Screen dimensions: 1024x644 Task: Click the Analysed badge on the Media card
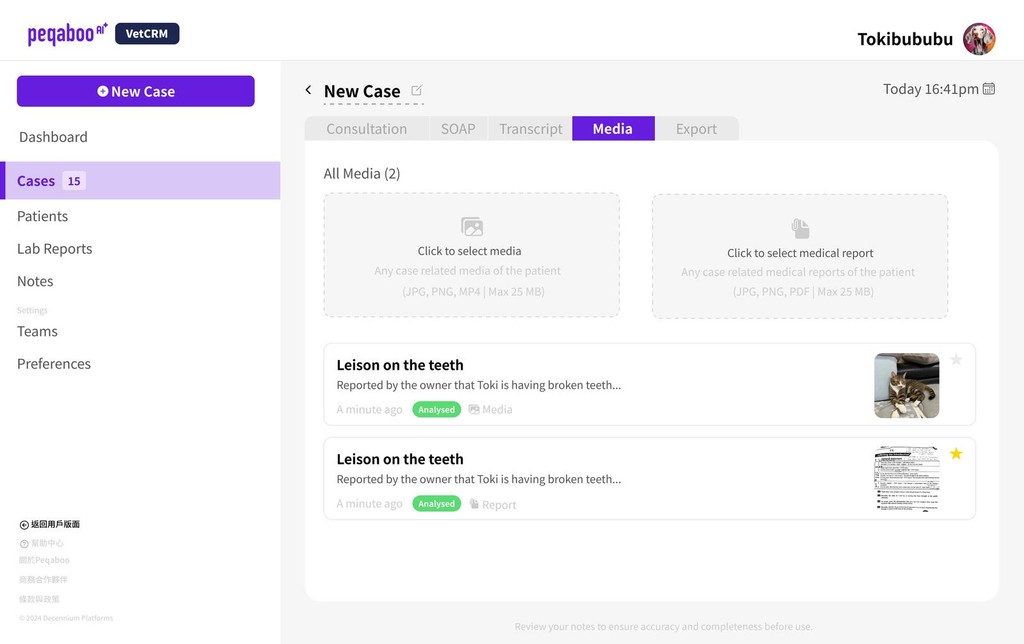[x=436, y=410]
